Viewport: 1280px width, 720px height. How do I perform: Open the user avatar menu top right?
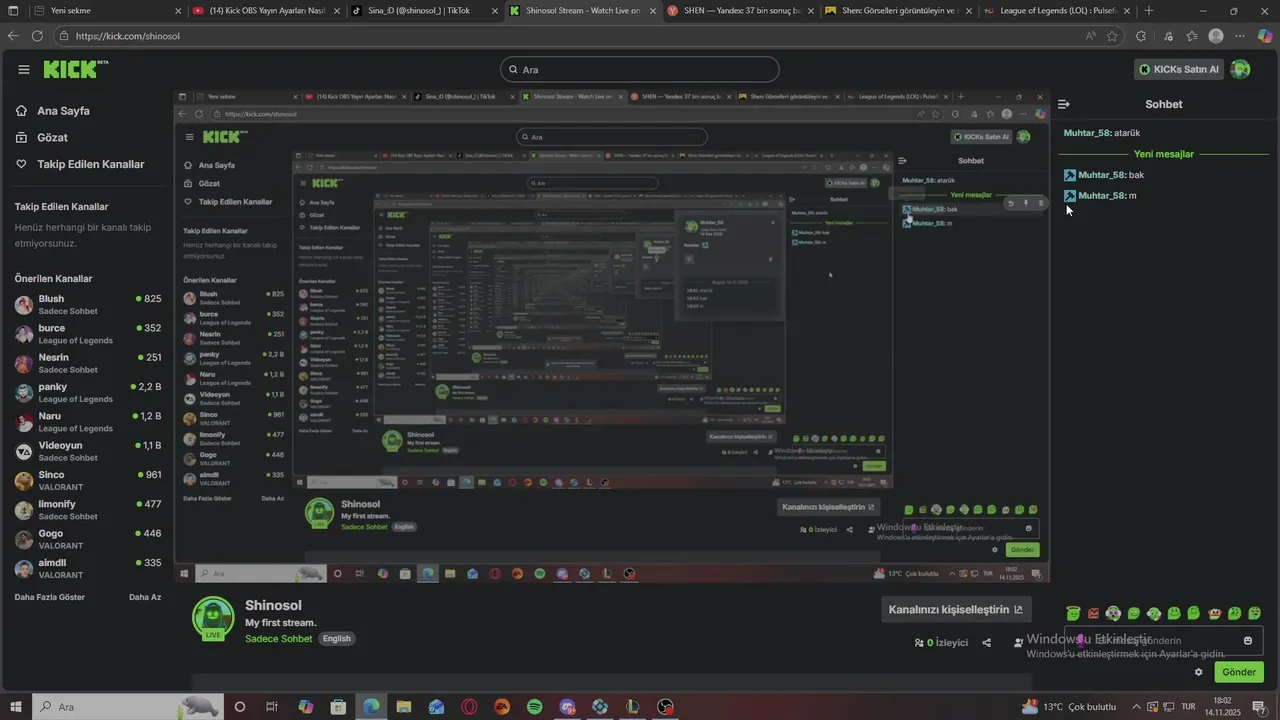pos(1240,69)
